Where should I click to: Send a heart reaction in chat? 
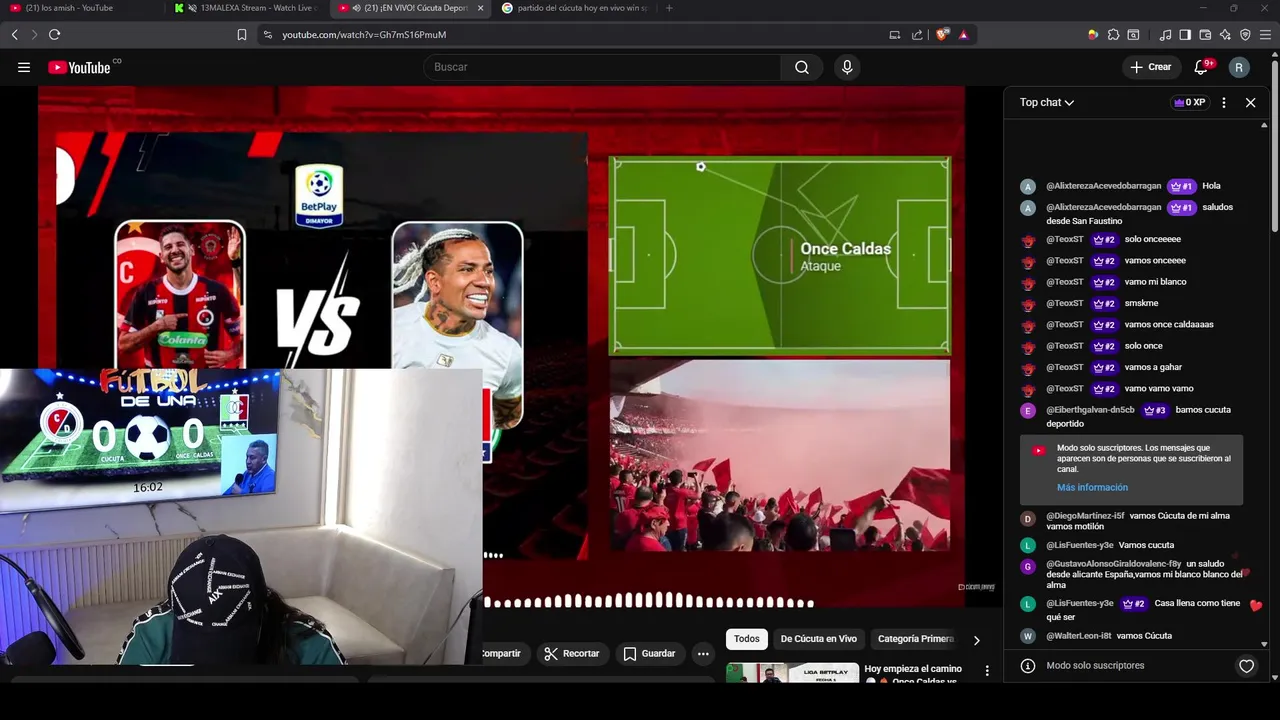coord(1246,666)
